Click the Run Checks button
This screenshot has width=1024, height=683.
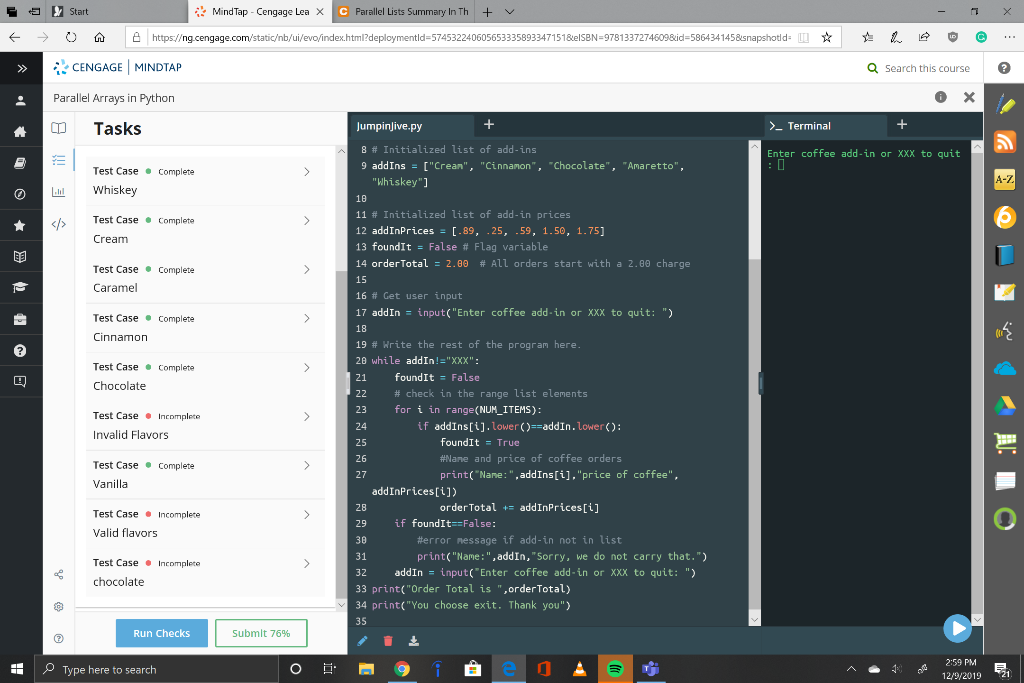coord(161,633)
